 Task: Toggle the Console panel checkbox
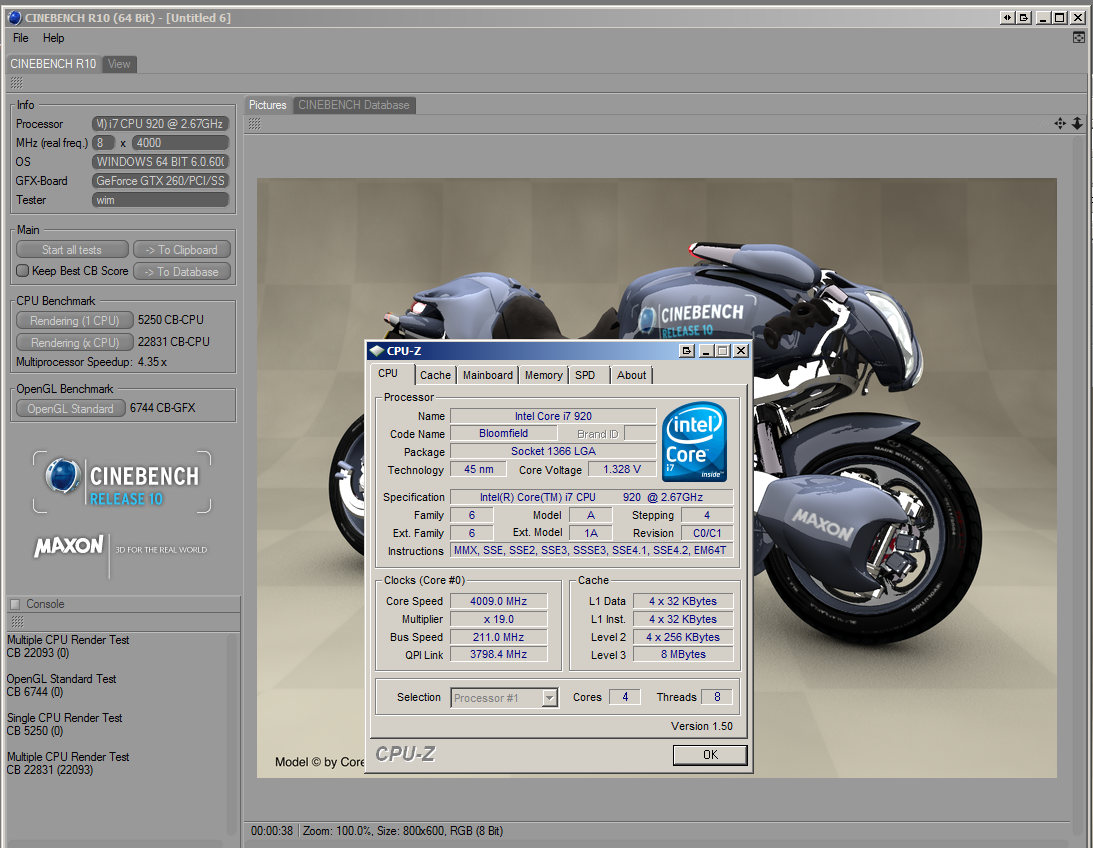[x=15, y=604]
